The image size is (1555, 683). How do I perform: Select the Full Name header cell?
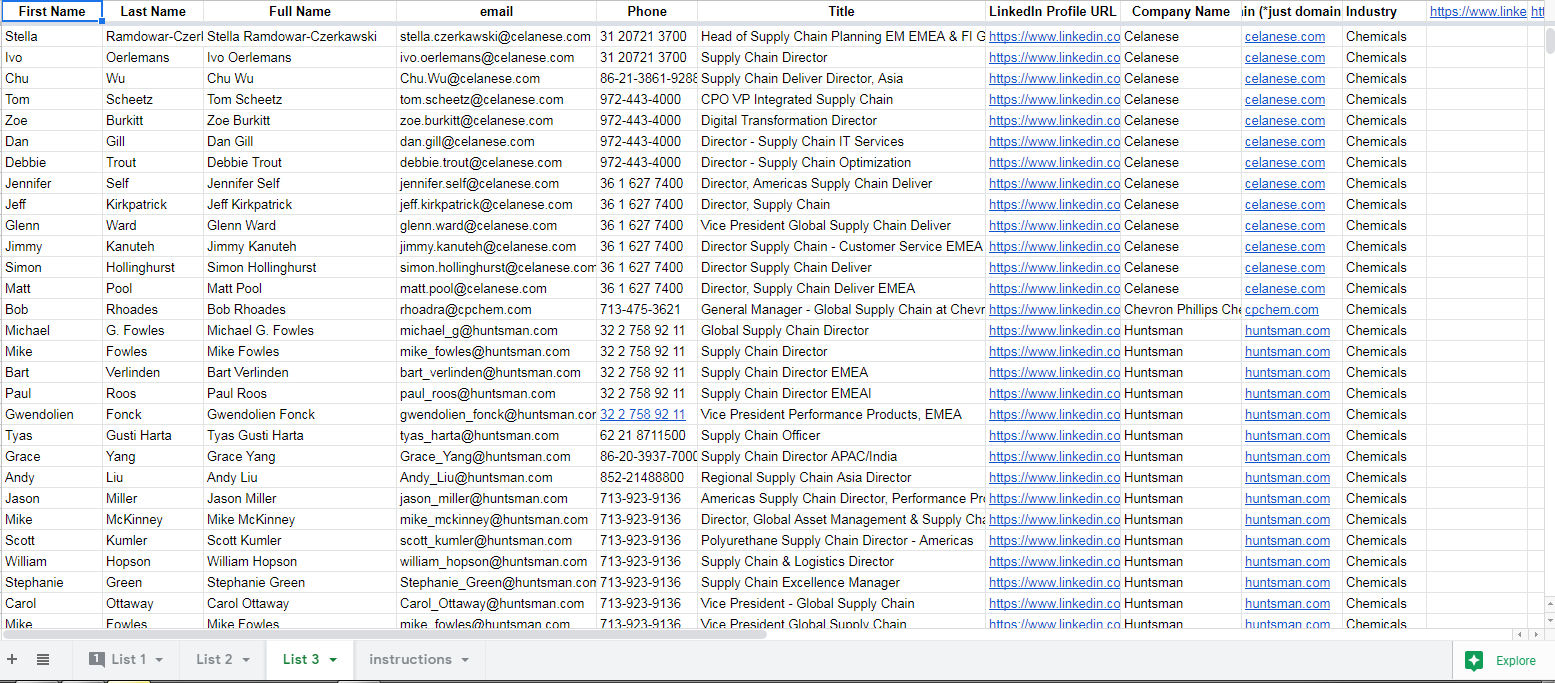click(x=300, y=11)
